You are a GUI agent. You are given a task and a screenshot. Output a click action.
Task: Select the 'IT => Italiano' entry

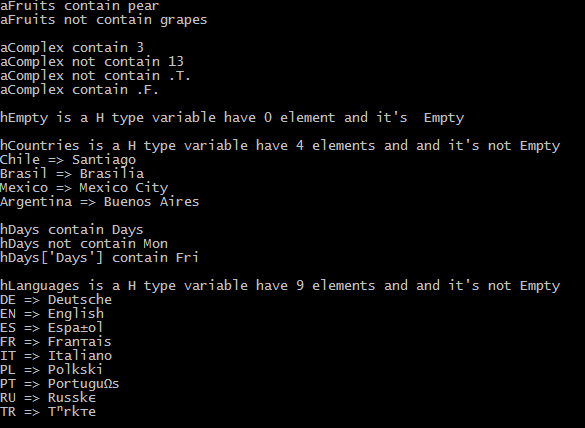(x=56, y=356)
